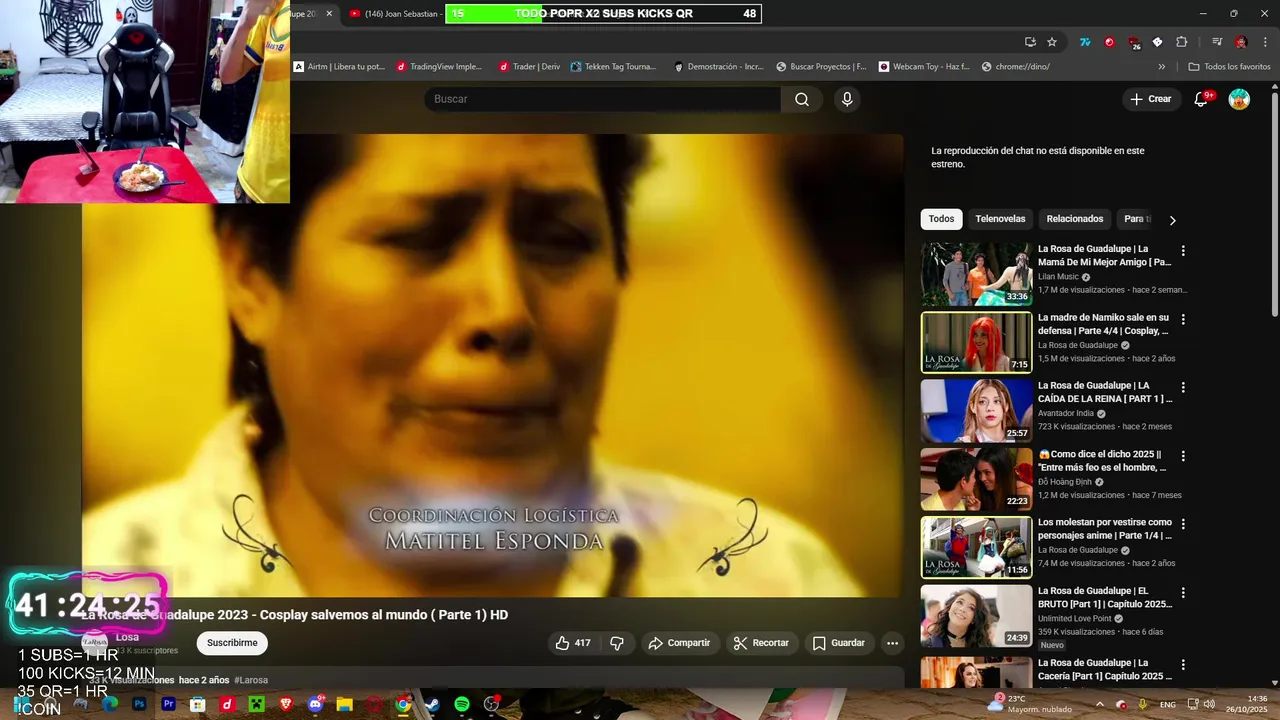Click the Avantador India channel name
This screenshot has height=720, width=1280.
(1065, 413)
